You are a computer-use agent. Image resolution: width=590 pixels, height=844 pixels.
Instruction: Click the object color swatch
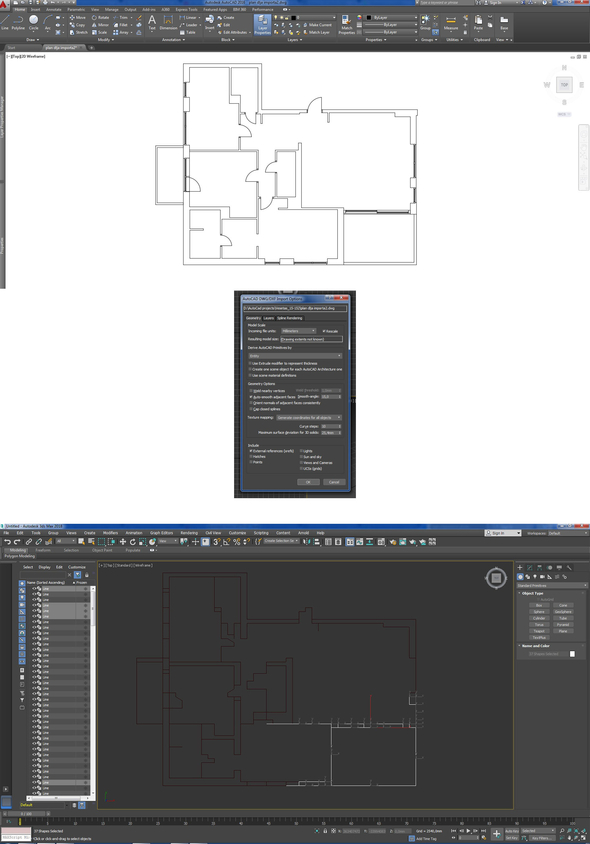(572, 654)
